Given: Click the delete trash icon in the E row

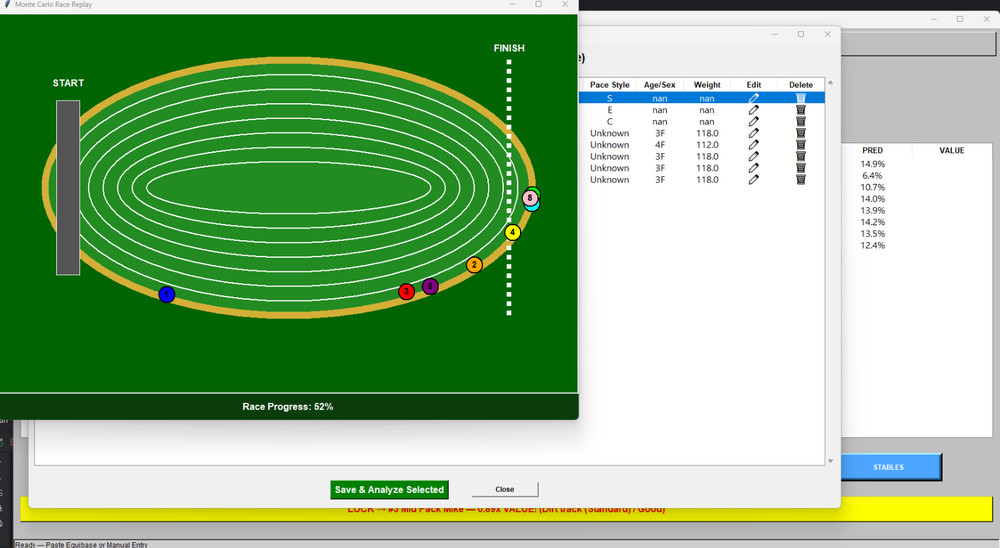Looking at the screenshot, I should pyautogui.click(x=801, y=110).
